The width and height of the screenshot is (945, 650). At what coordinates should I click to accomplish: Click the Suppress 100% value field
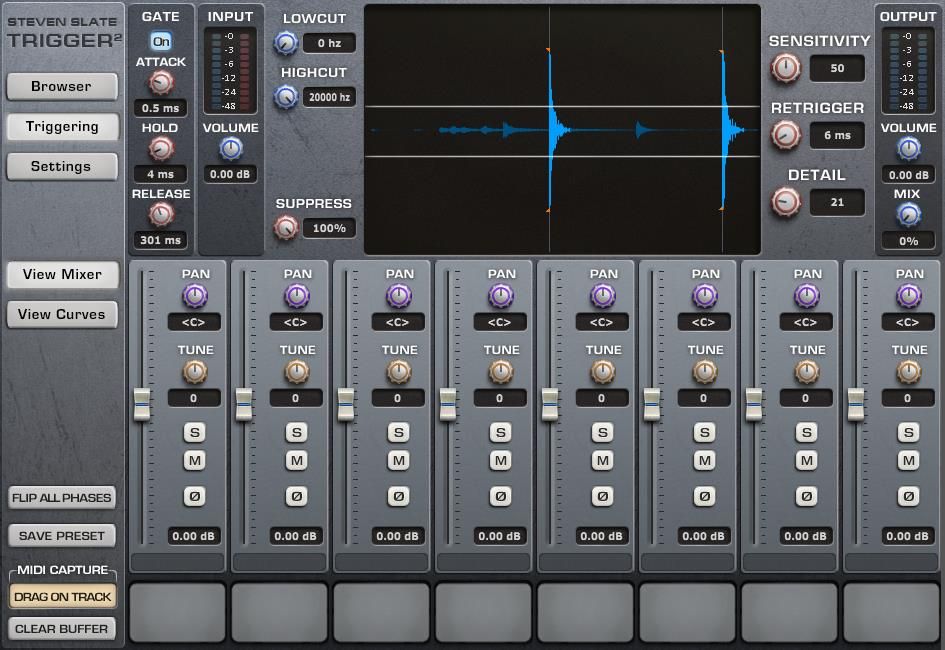pos(329,228)
